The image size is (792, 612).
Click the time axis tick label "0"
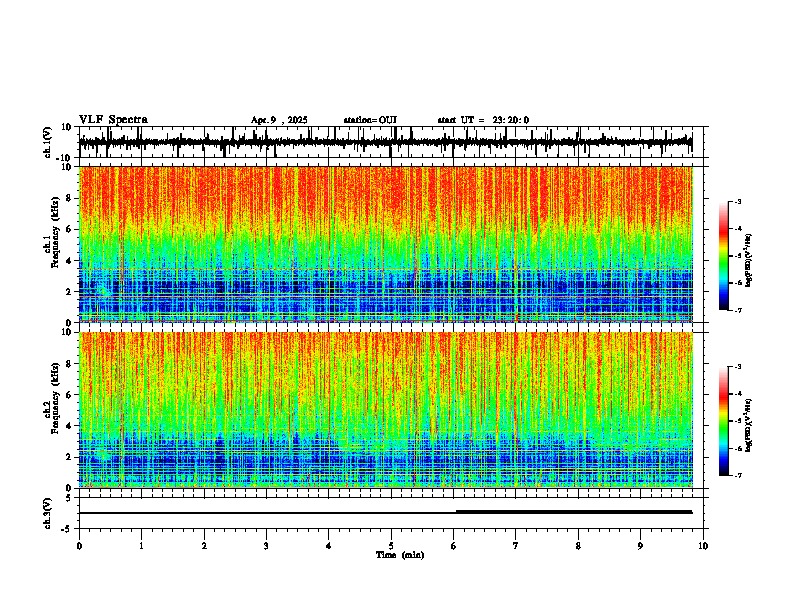(x=79, y=546)
